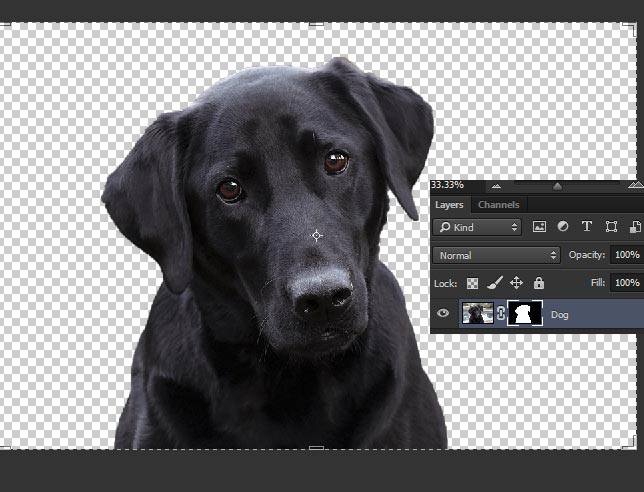Click the Opacity label
The width and height of the screenshot is (644, 492).
586,255
